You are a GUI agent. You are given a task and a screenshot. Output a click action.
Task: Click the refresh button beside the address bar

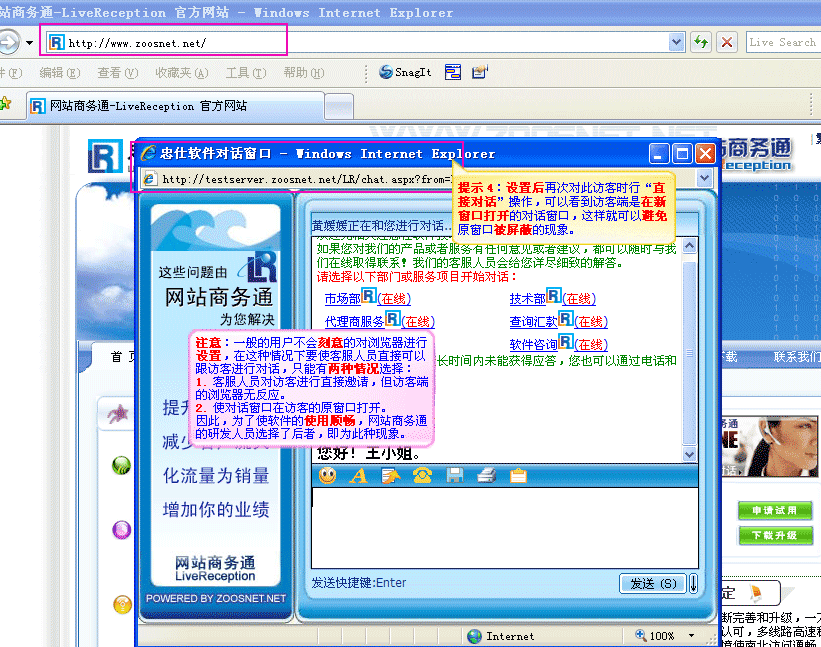[x=701, y=42]
